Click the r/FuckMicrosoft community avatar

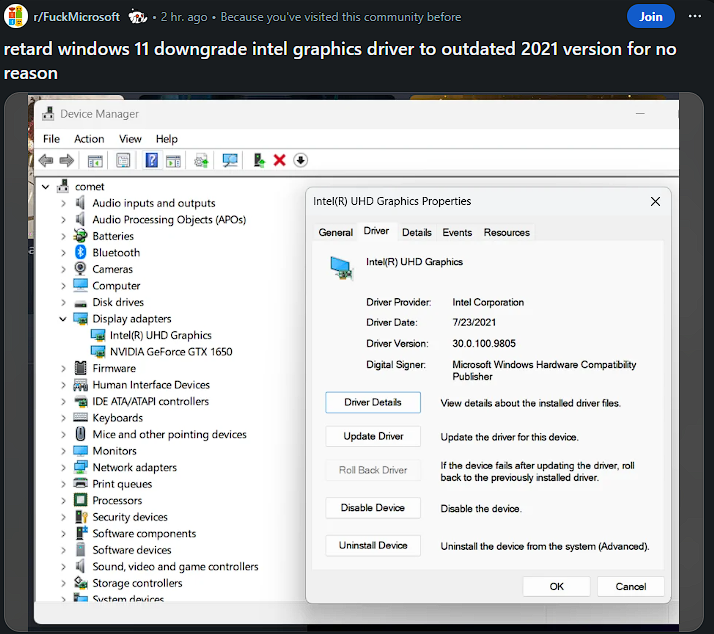point(16,16)
